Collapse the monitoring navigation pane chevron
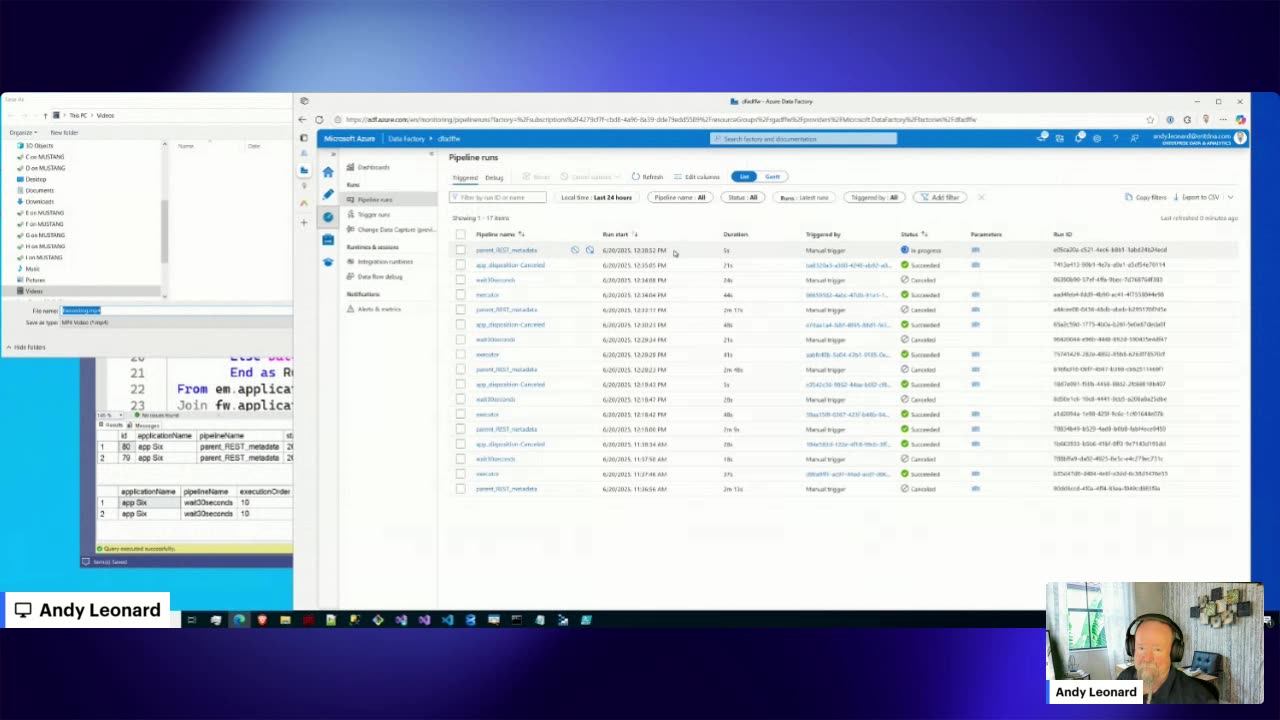Viewport: 1280px width, 720px height. (x=432, y=154)
